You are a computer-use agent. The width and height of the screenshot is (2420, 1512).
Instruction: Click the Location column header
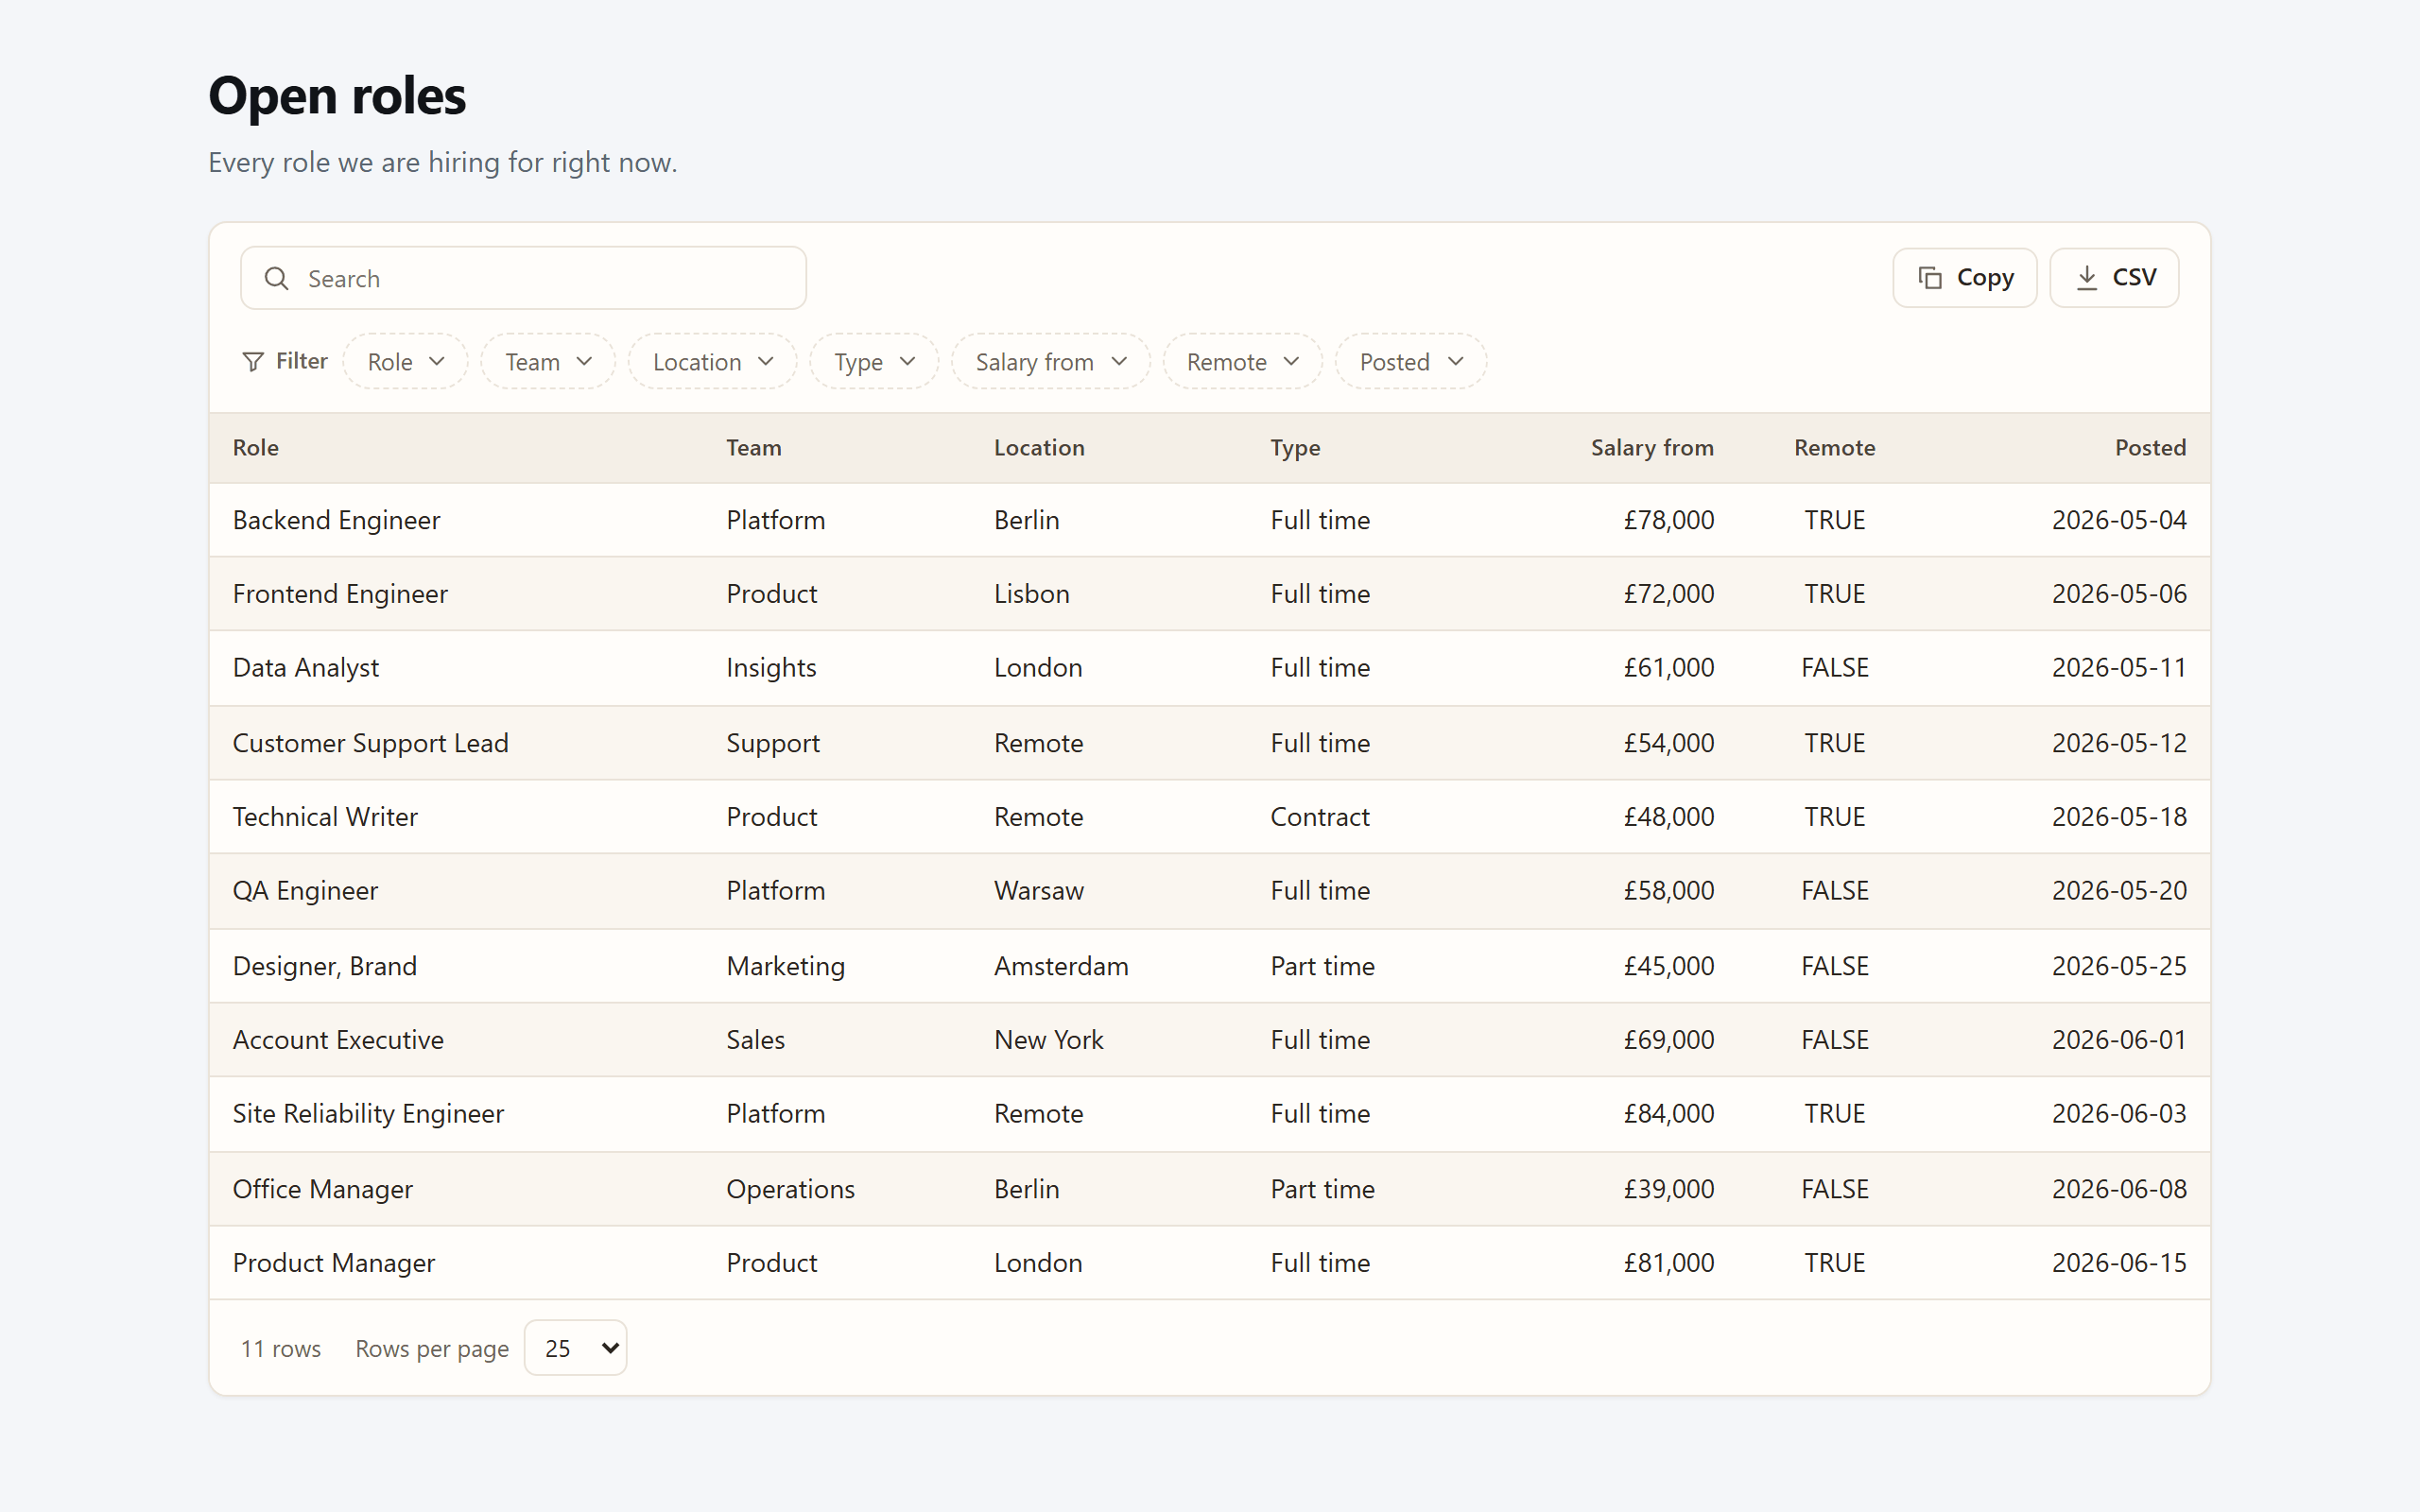[x=1039, y=448]
